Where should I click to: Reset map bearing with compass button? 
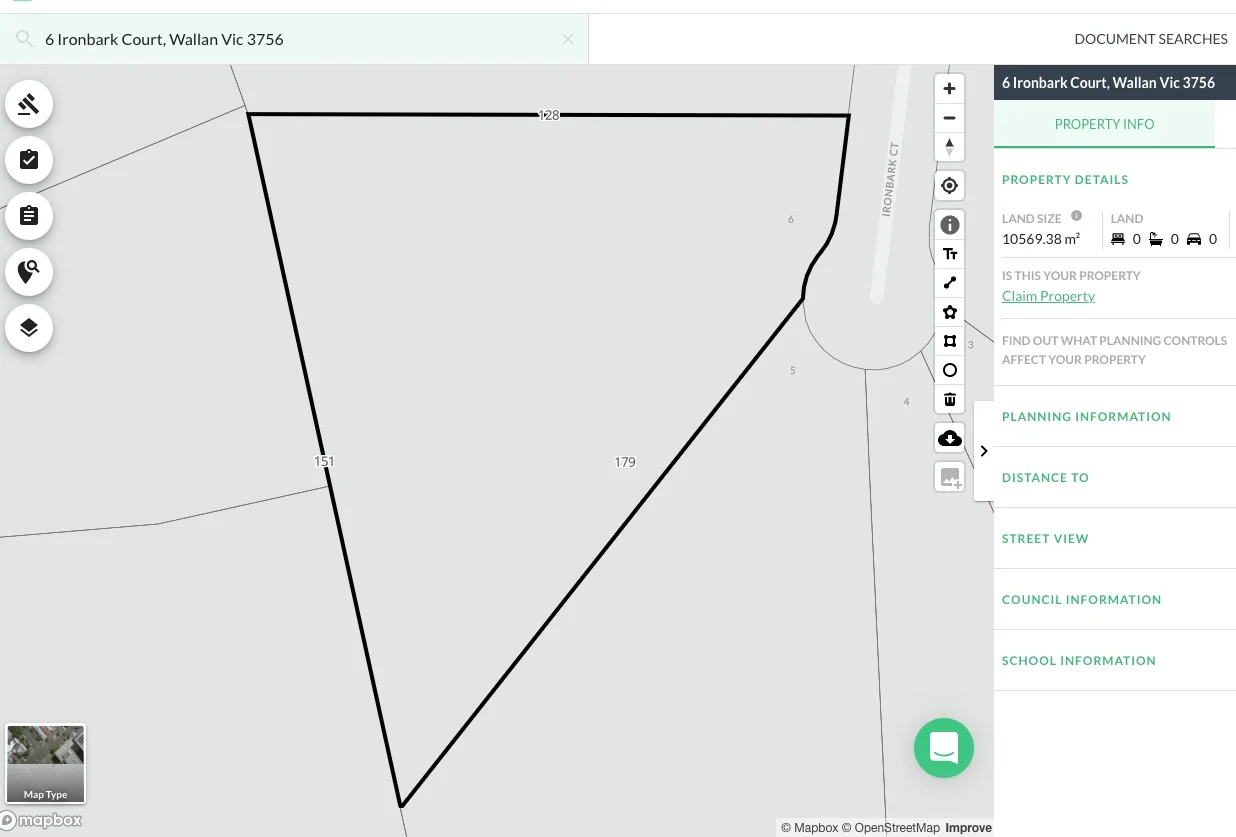click(949, 147)
